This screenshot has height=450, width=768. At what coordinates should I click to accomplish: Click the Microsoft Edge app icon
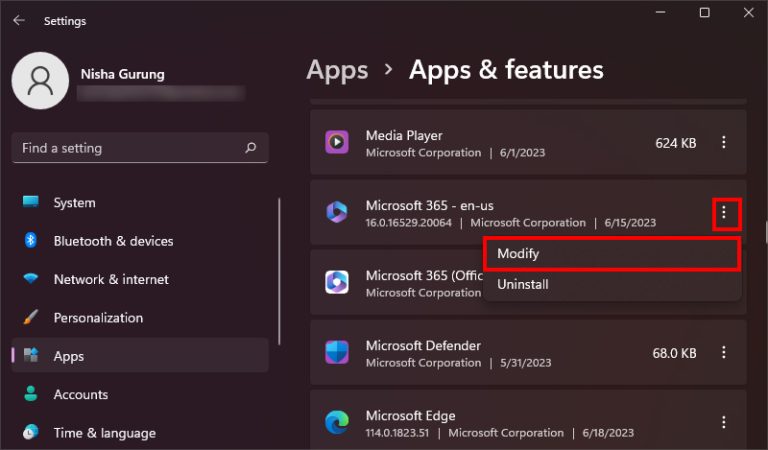[x=337, y=423]
